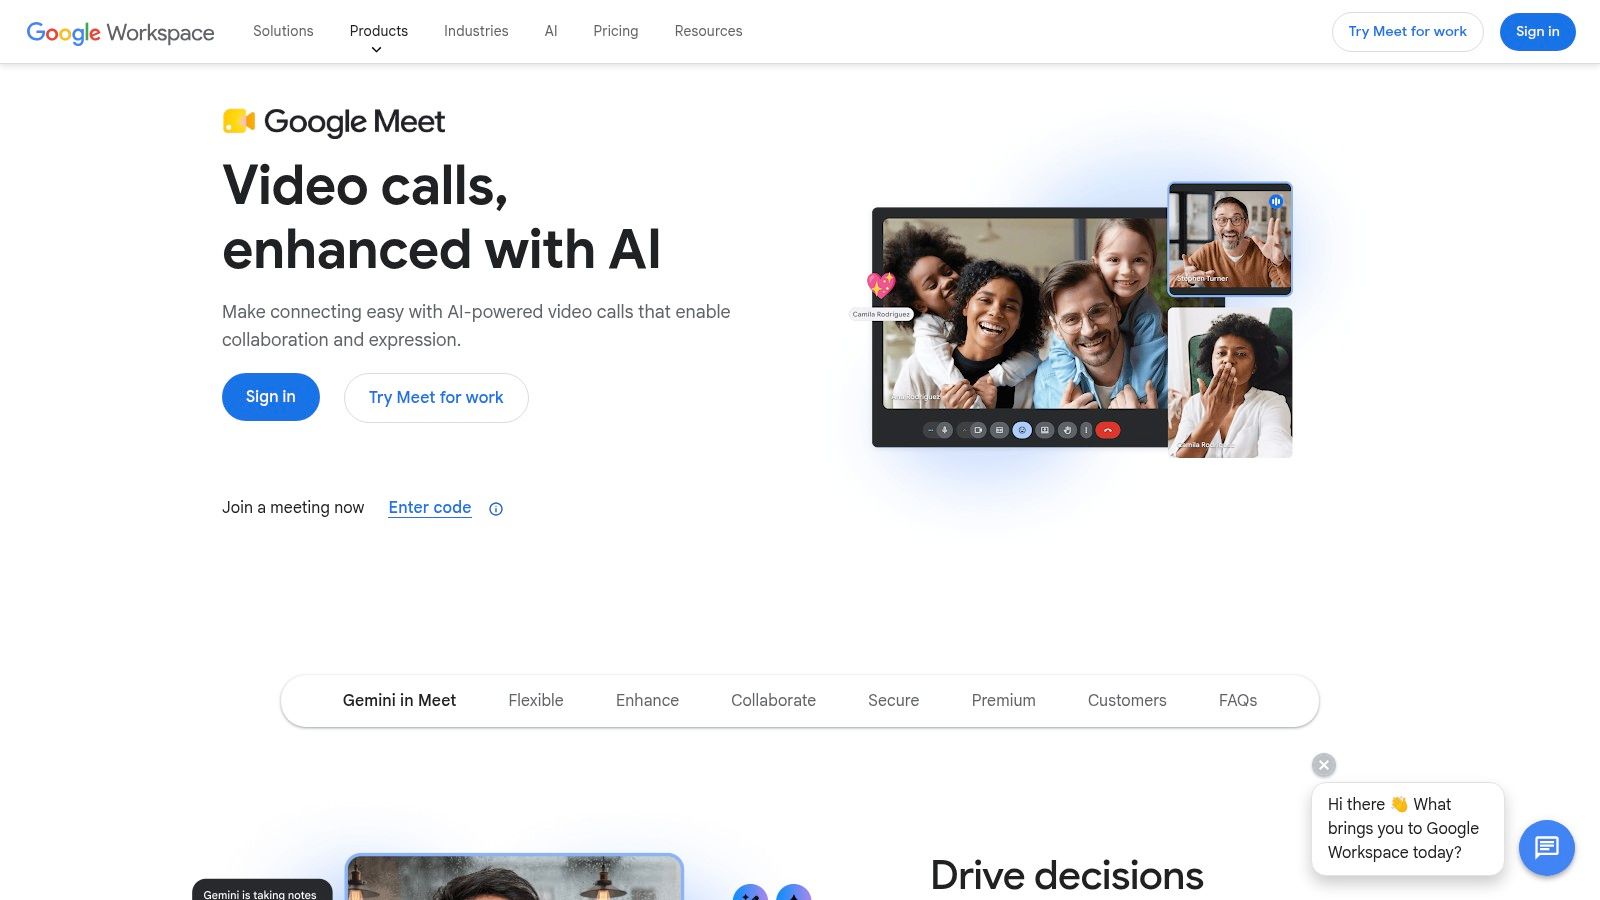Open the Industries menu
Screen dimensions: 1600x900
click(x=476, y=31)
